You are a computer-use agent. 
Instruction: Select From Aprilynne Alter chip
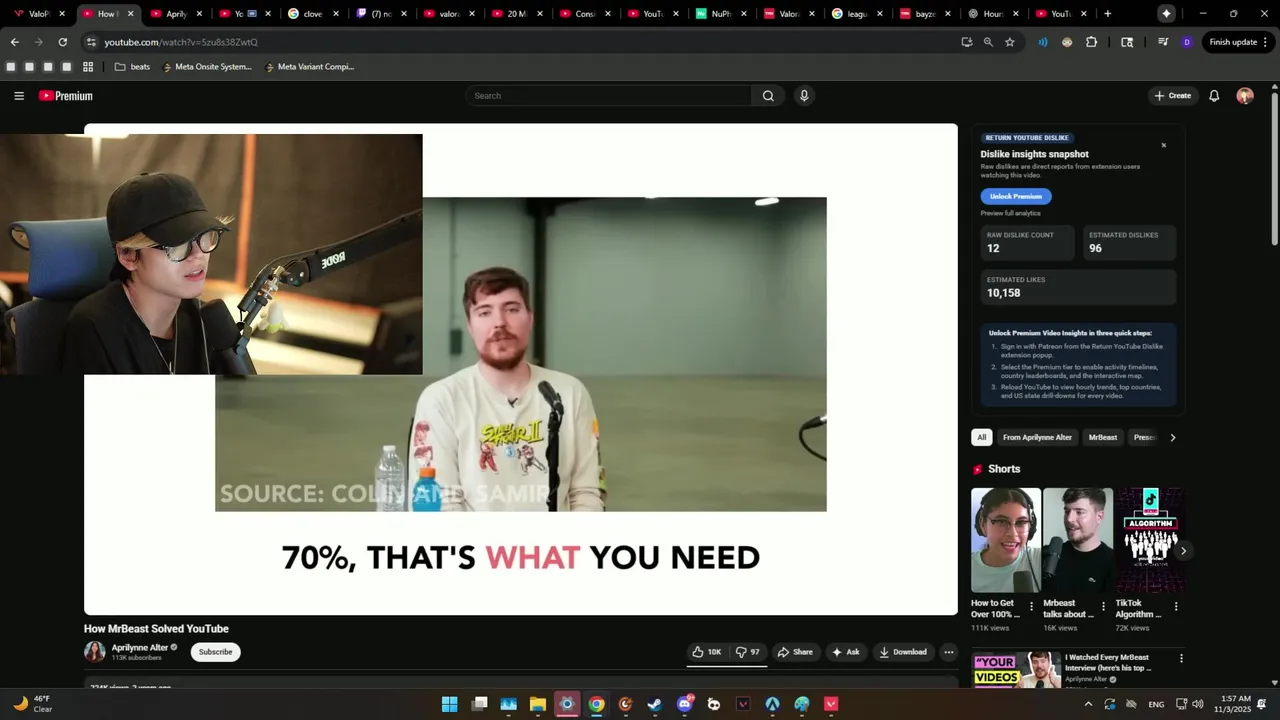[x=1037, y=437]
